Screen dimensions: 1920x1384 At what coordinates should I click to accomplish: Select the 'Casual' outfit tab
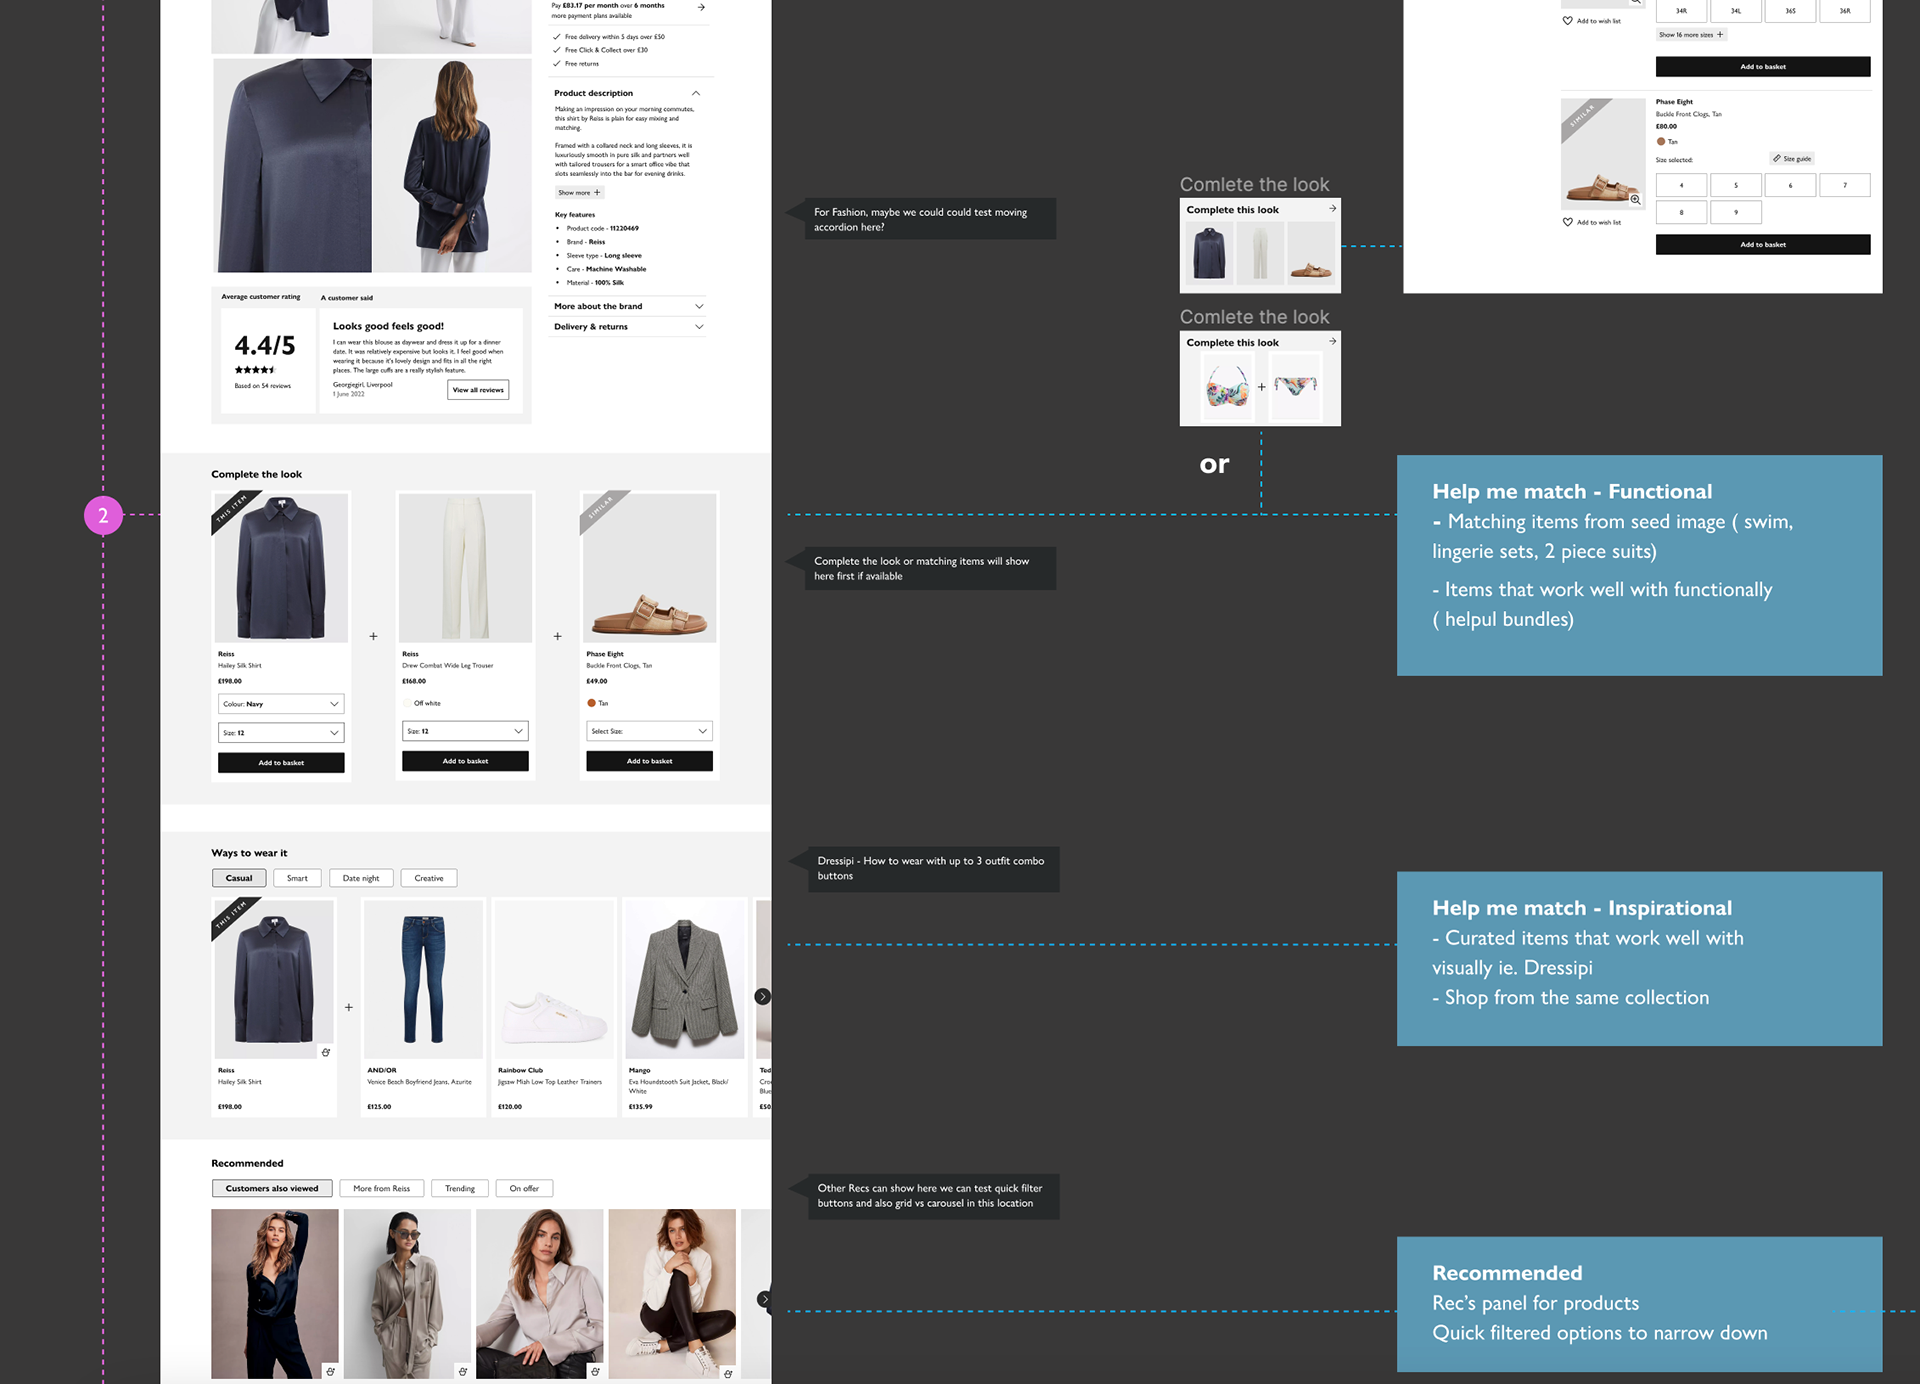click(x=239, y=878)
